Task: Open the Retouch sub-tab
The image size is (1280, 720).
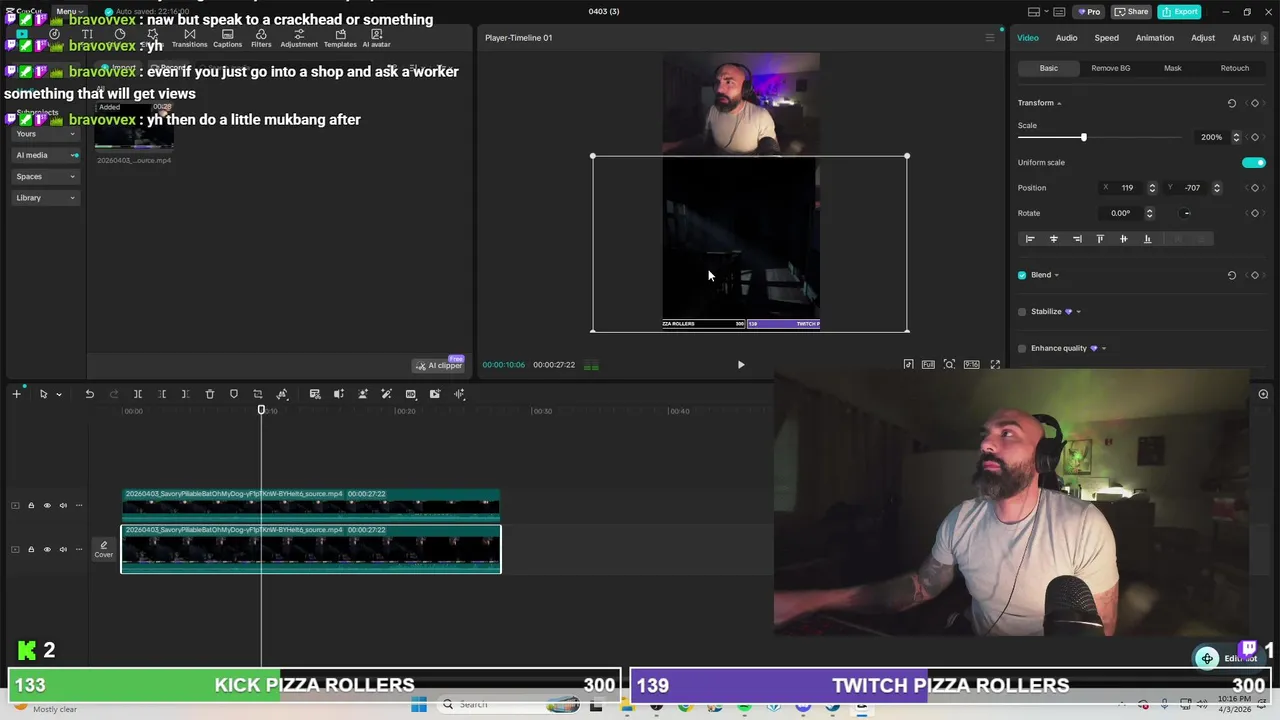Action: [1234, 68]
